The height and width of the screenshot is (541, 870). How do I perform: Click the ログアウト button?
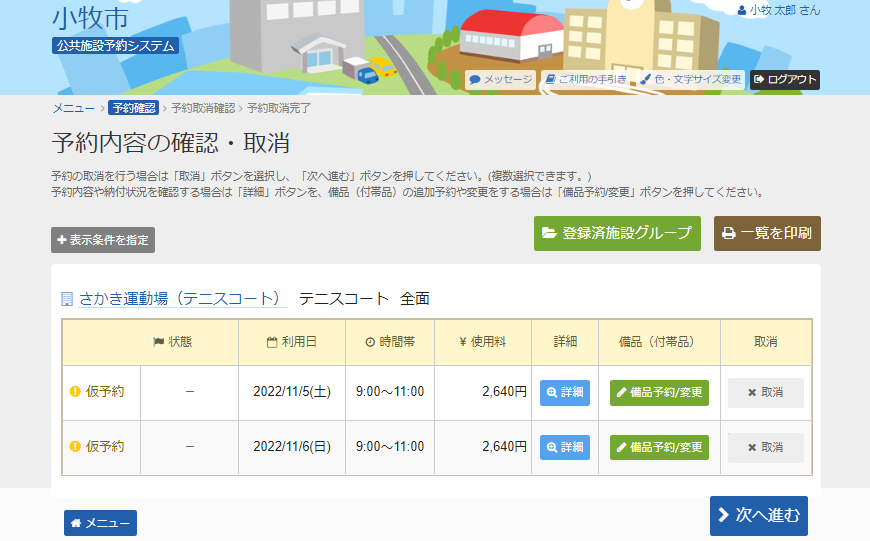pos(785,79)
